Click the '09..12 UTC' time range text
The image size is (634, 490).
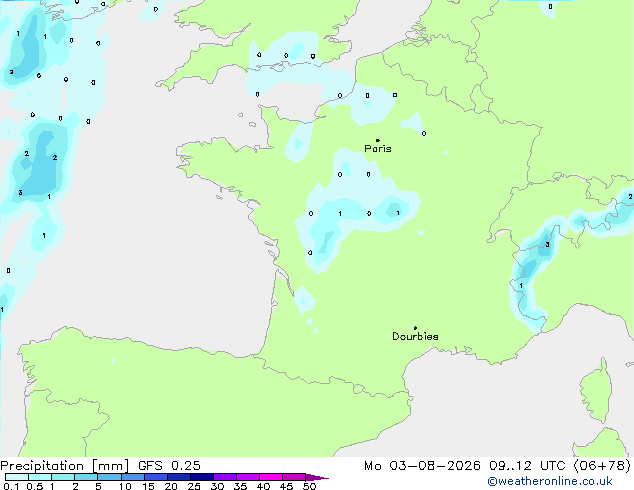527,466
